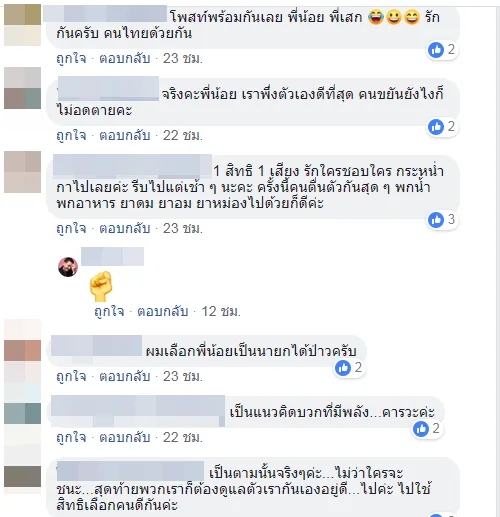Image resolution: width=500 pixels, height=517 pixels.
Task: Click ตอบกลับ under the first comment
Action: [125, 58]
